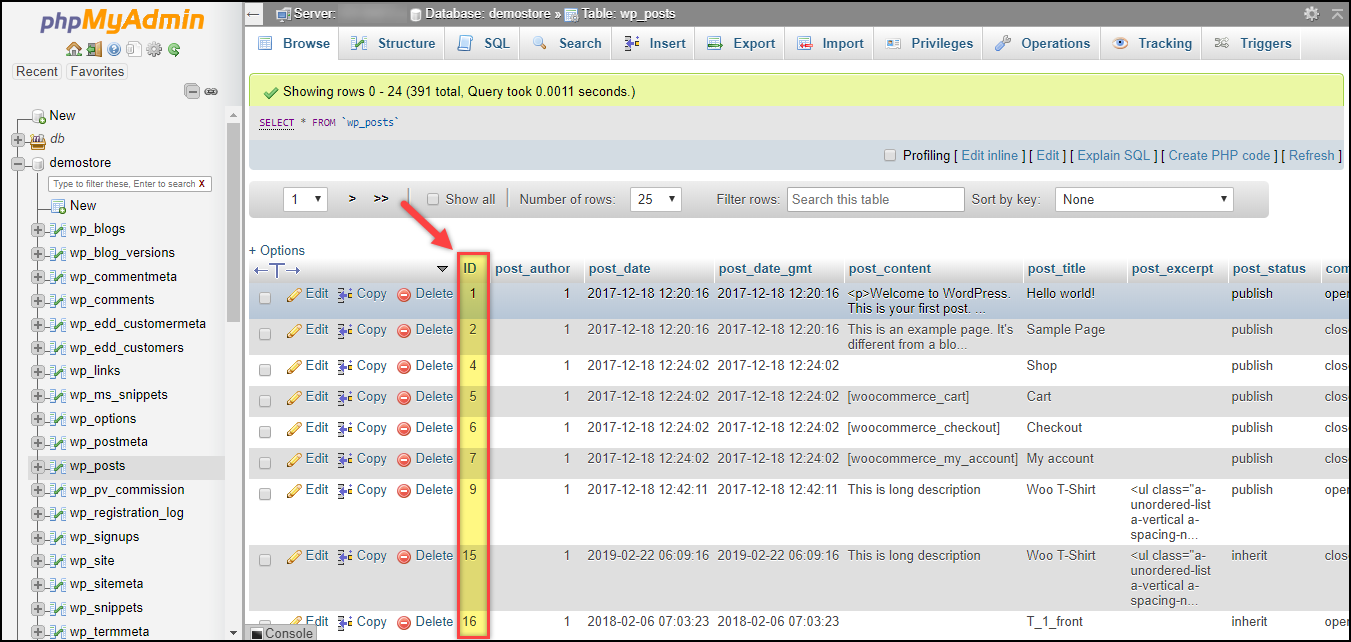
Task: Open the navigation panel settings gear icon
Action: click(154, 49)
